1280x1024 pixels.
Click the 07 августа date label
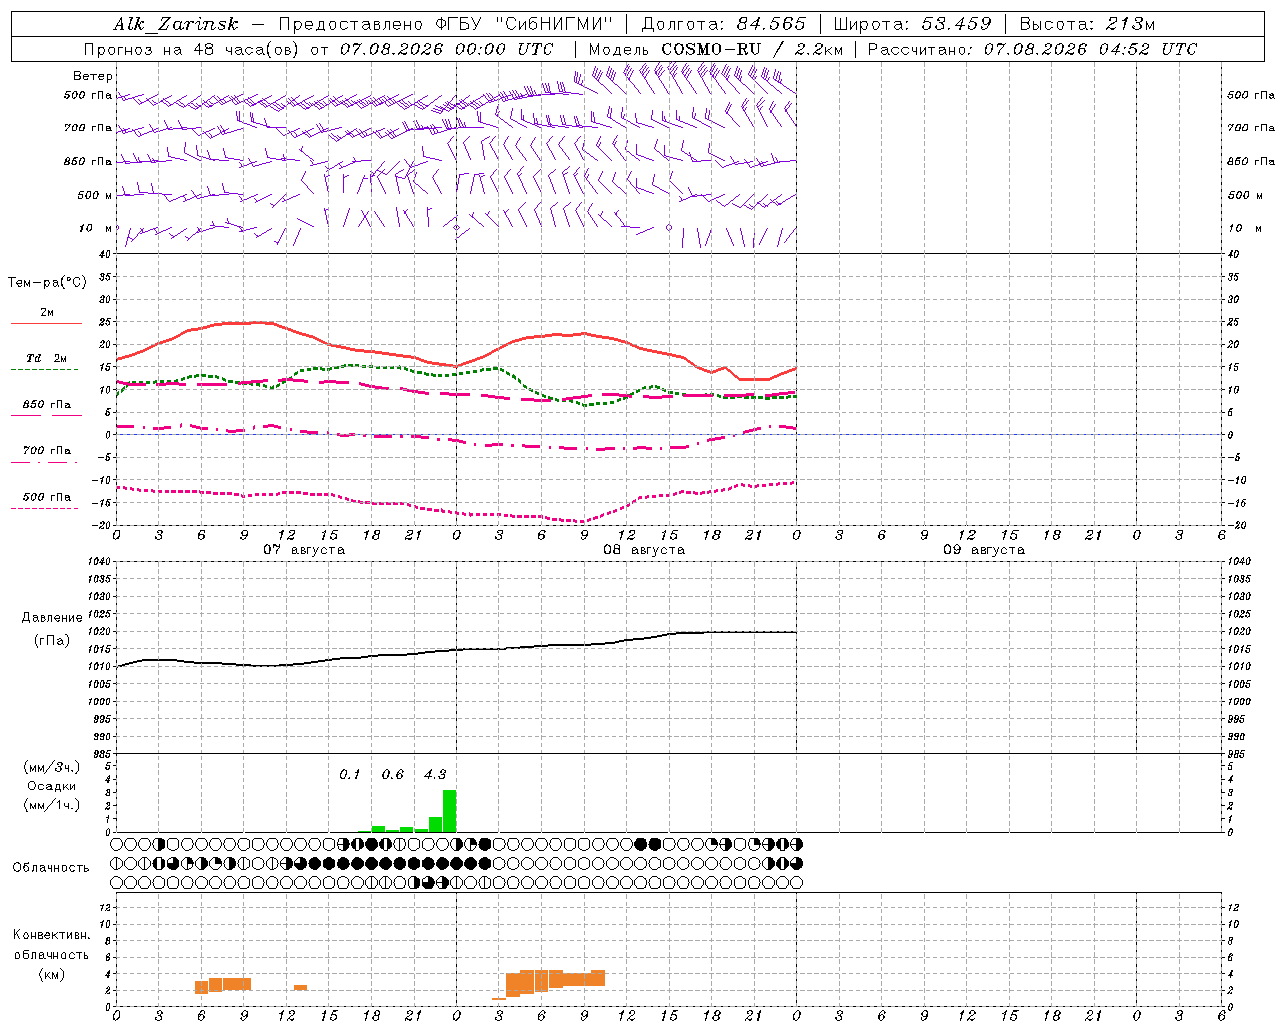tap(304, 550)
